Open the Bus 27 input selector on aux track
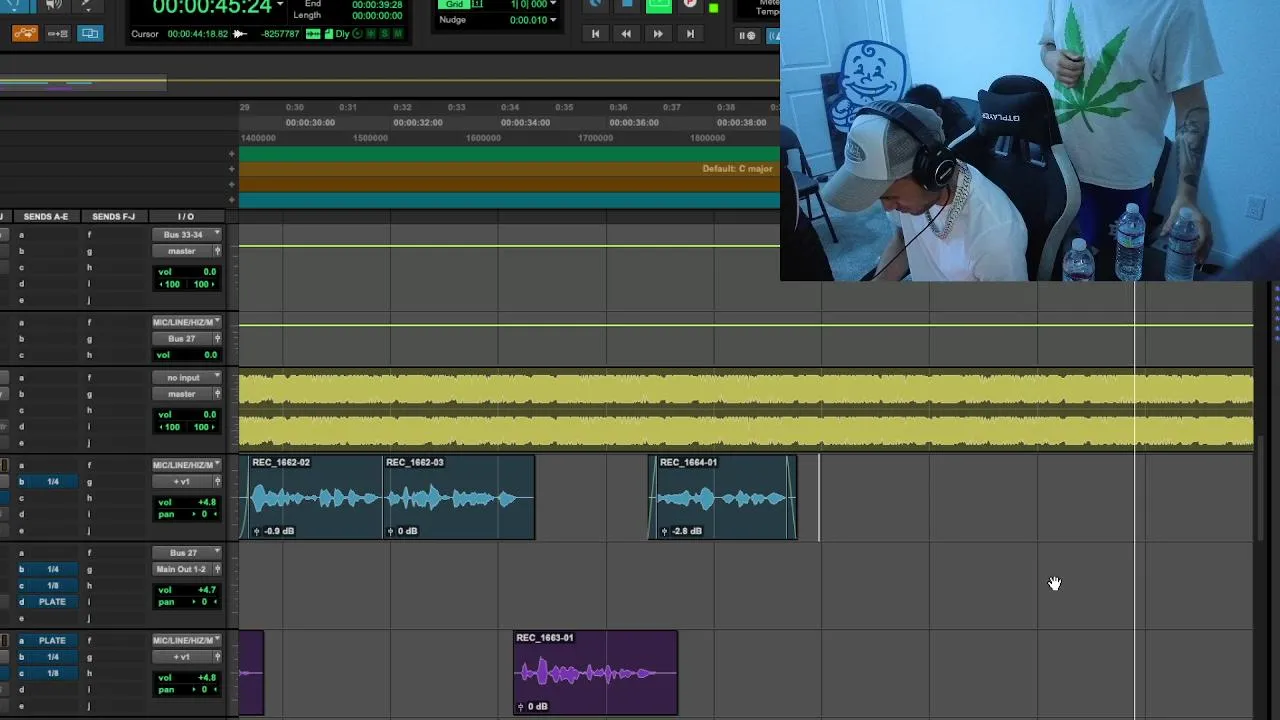This screenshot has height=720, width=1280. (x=187, y=552)
